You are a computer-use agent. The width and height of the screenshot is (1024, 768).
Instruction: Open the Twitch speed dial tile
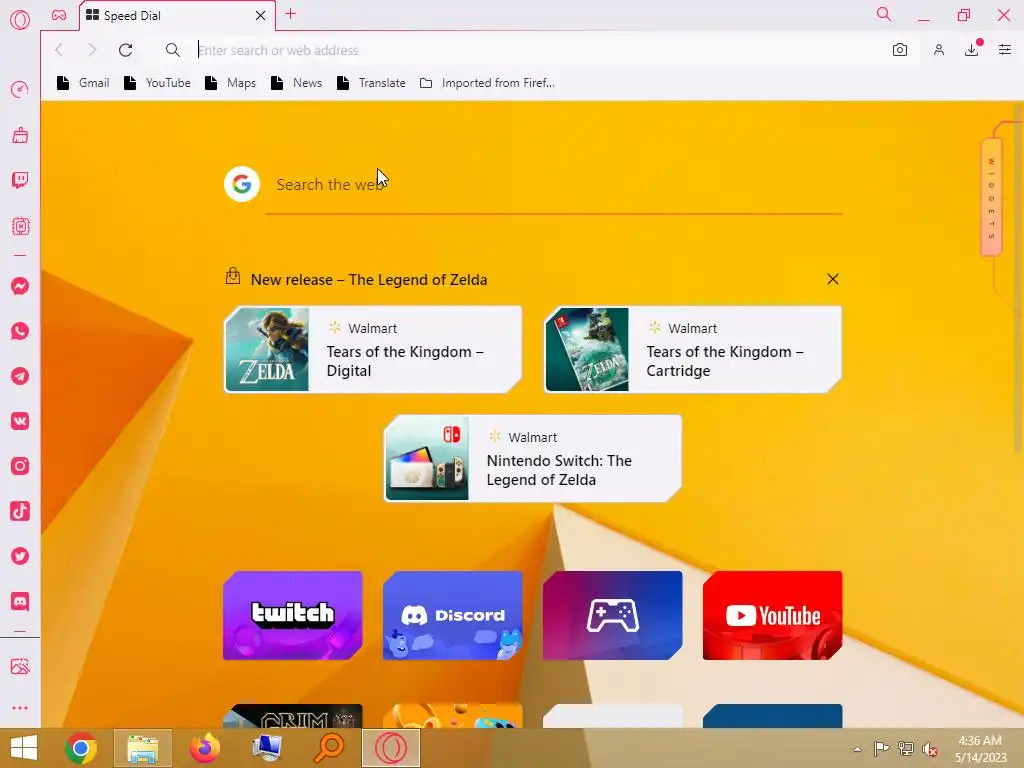click(x=293, y=615)
